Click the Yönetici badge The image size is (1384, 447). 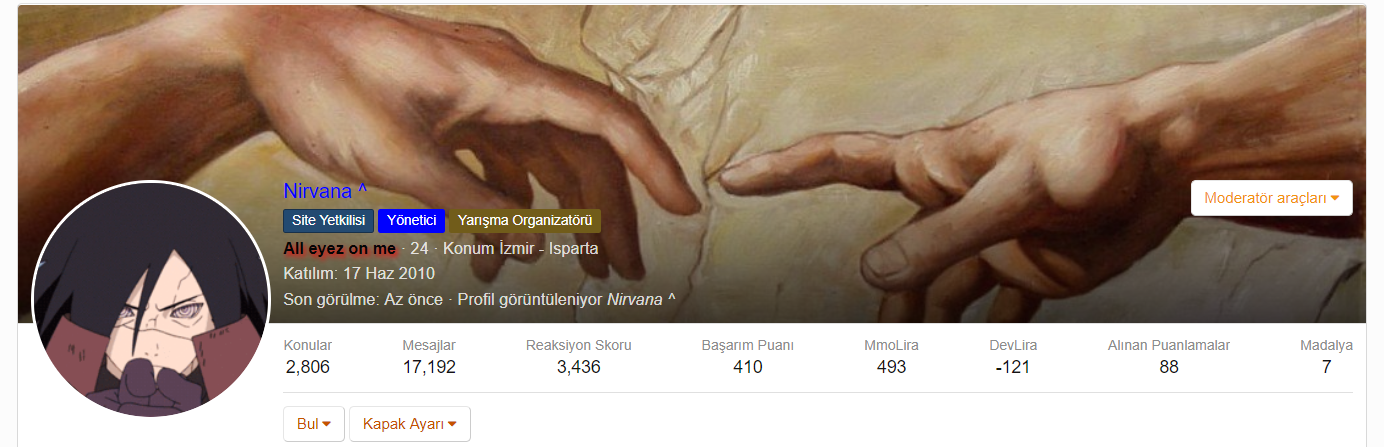(411, 221)
